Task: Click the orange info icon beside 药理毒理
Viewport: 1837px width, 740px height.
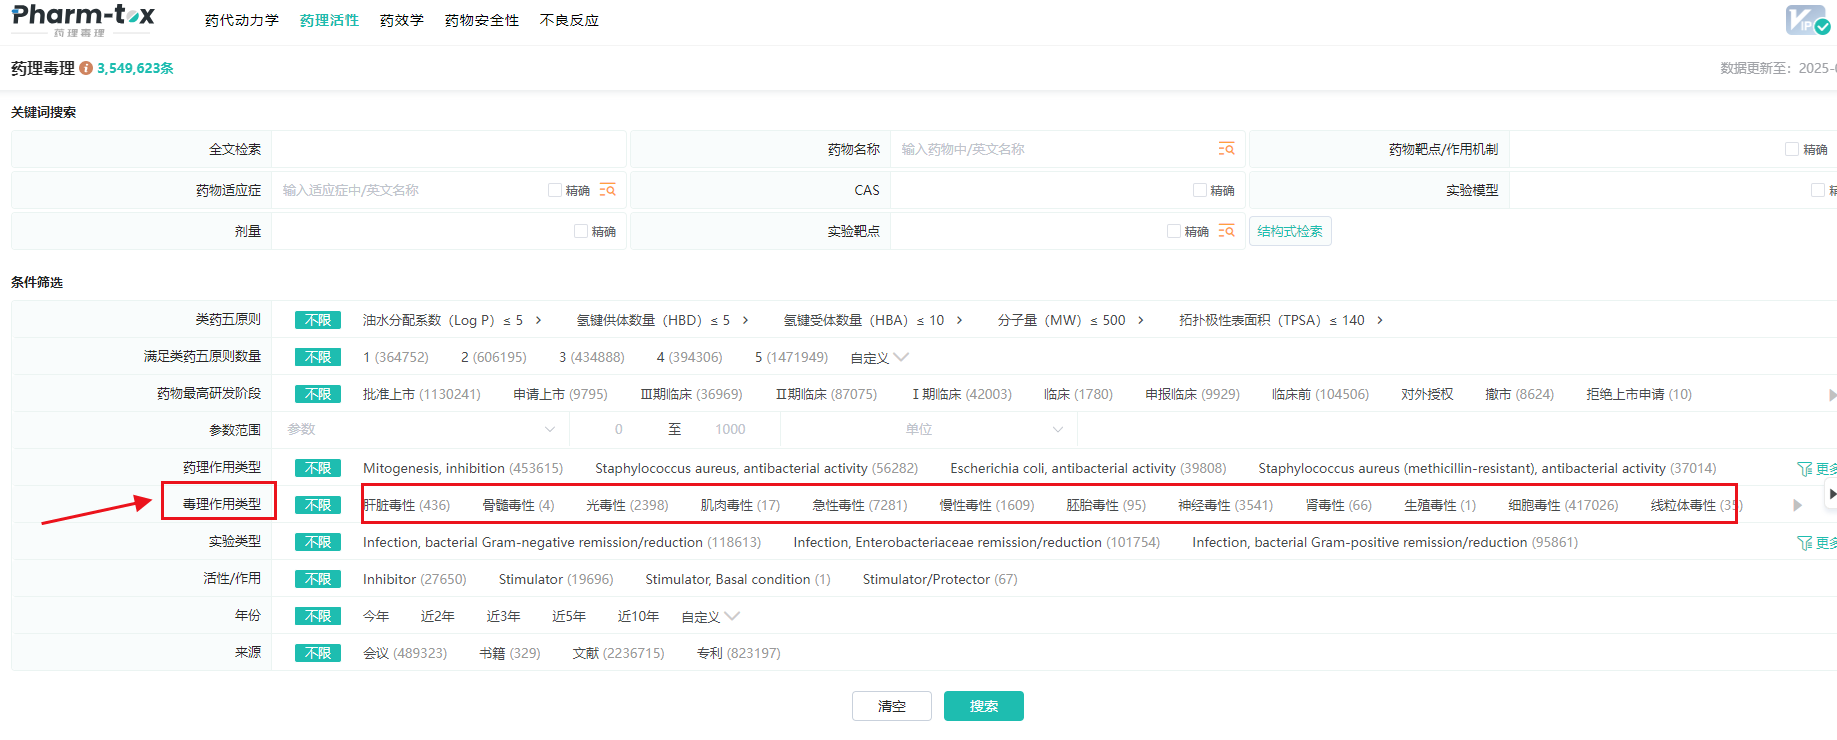Action: coord(86,68)
